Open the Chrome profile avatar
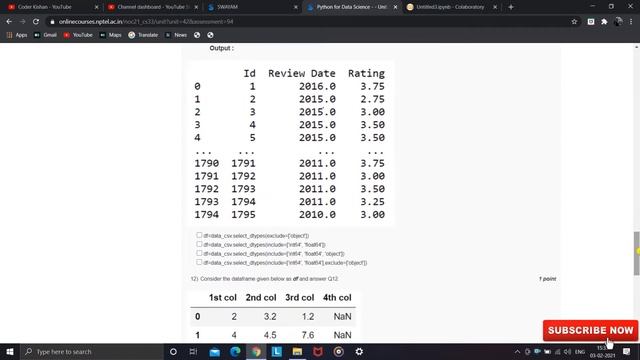Image resolution: width=640 pixels, height=360 pixels. (618, 22)
